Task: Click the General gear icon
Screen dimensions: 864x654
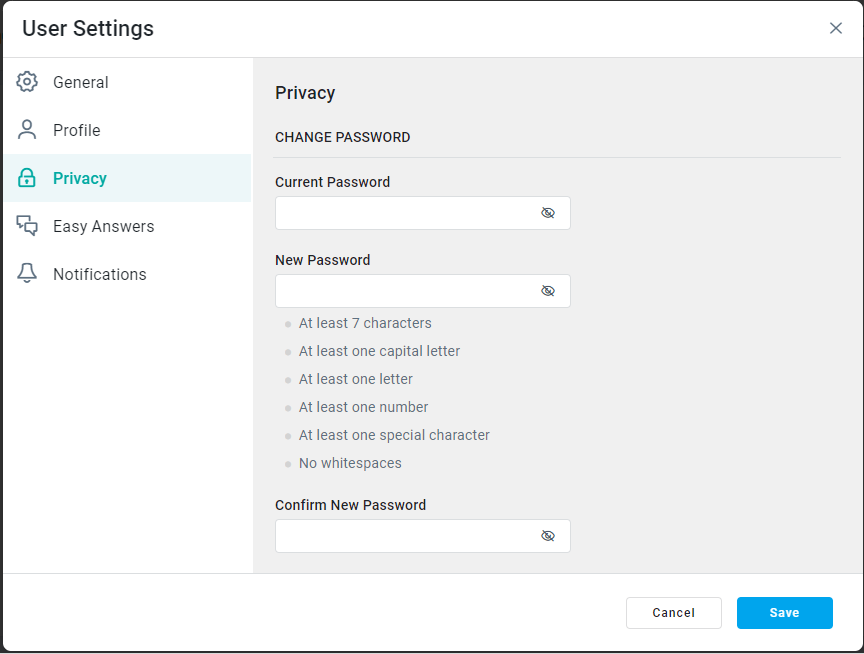Action: [27, 82]
